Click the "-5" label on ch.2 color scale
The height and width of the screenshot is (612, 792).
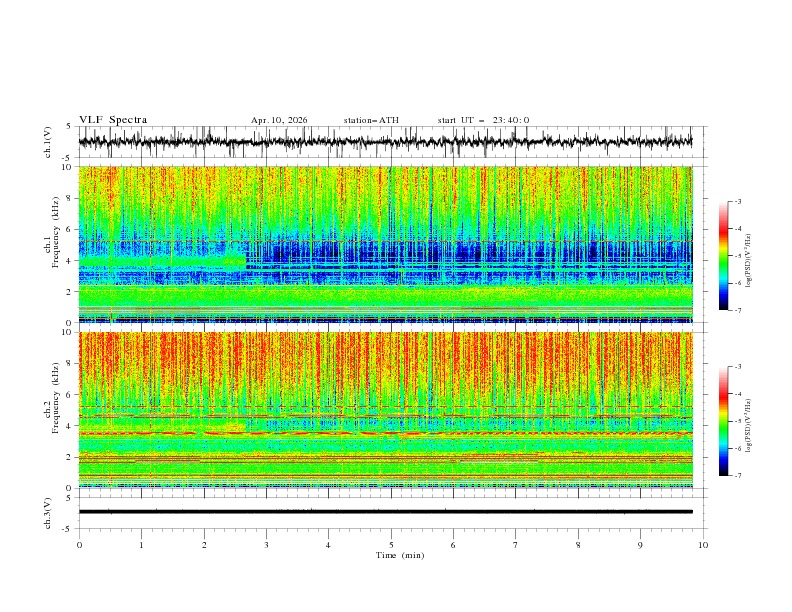tap(737, 421)
